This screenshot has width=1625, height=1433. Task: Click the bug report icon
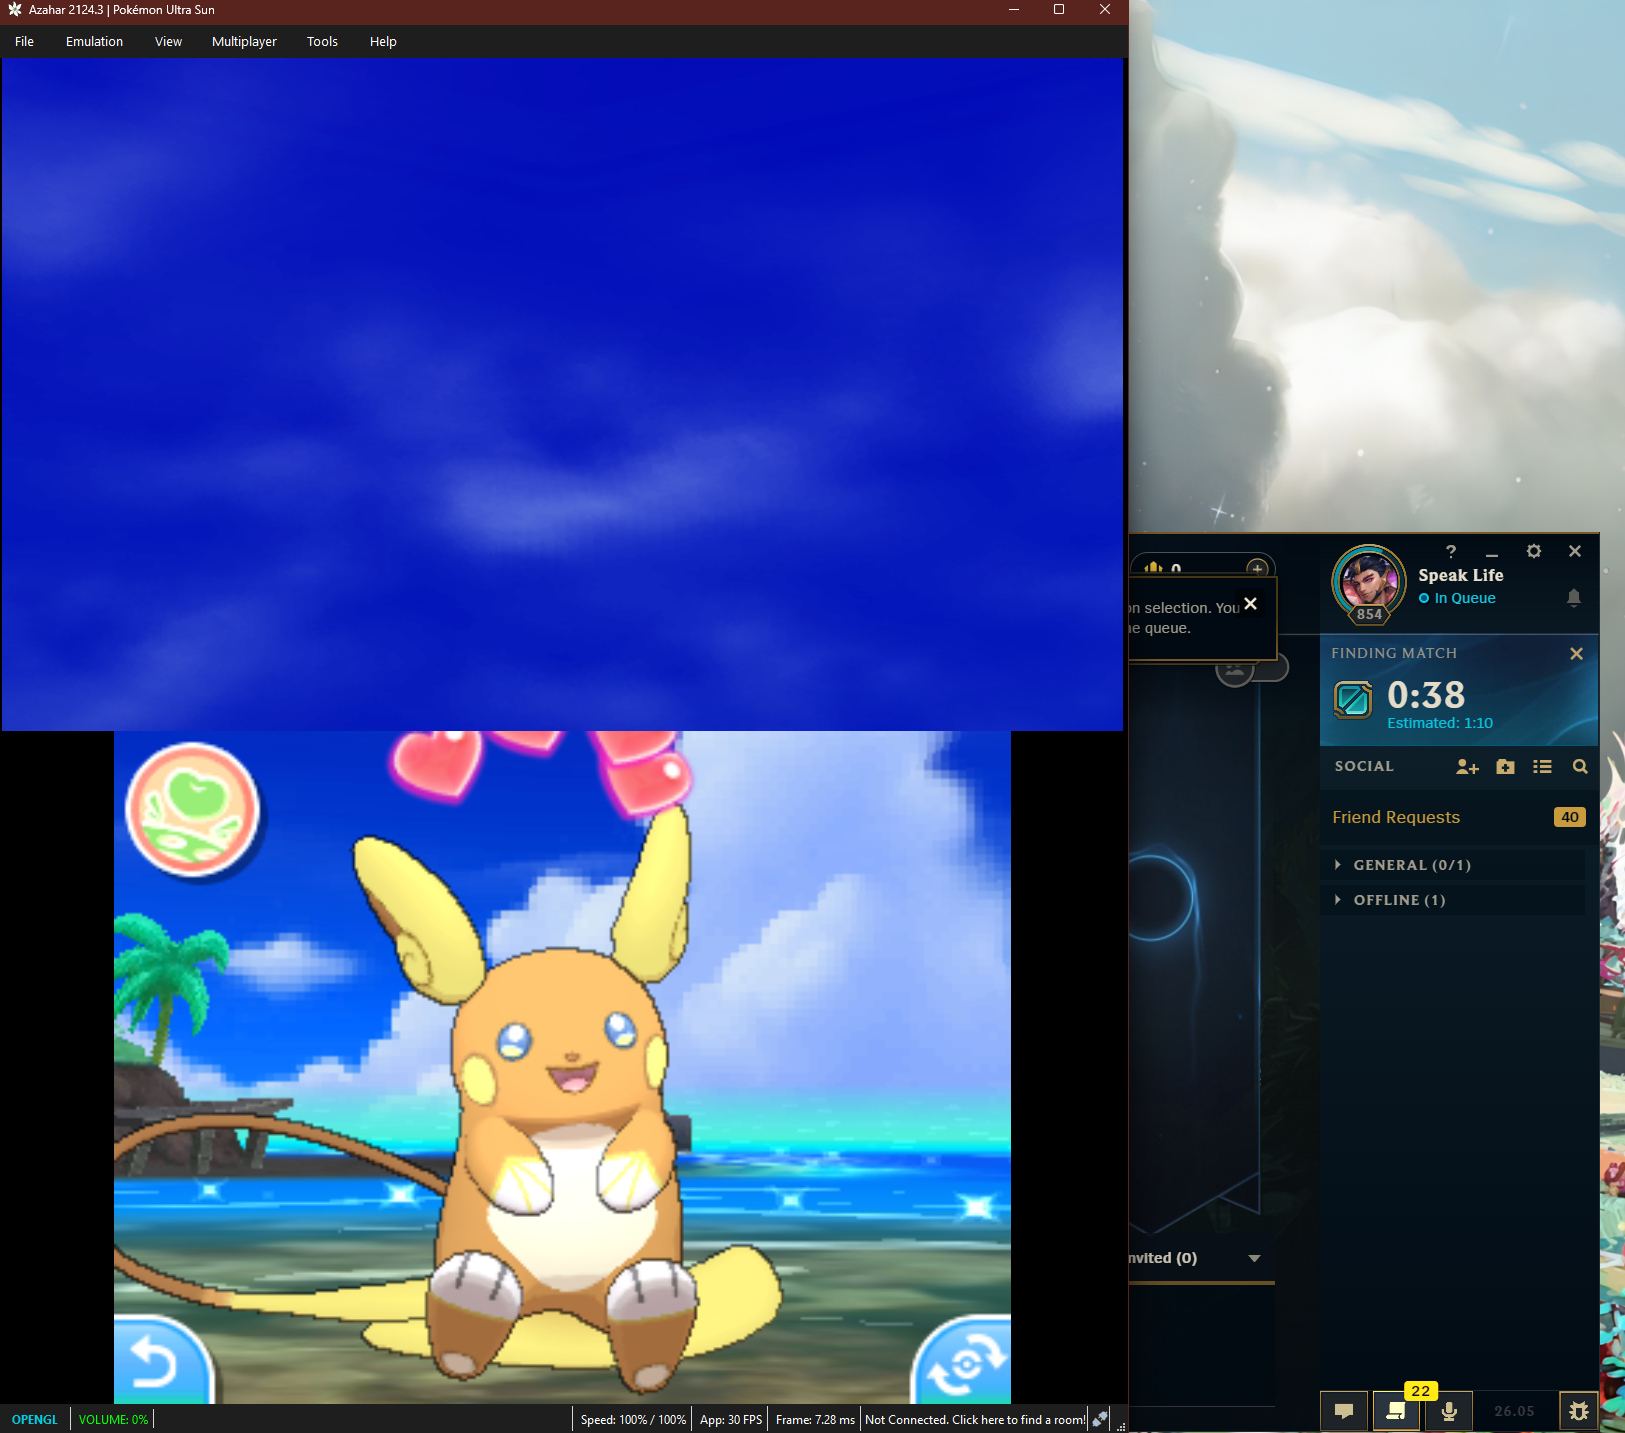pyautogui.click(x=1578, y=1411)
